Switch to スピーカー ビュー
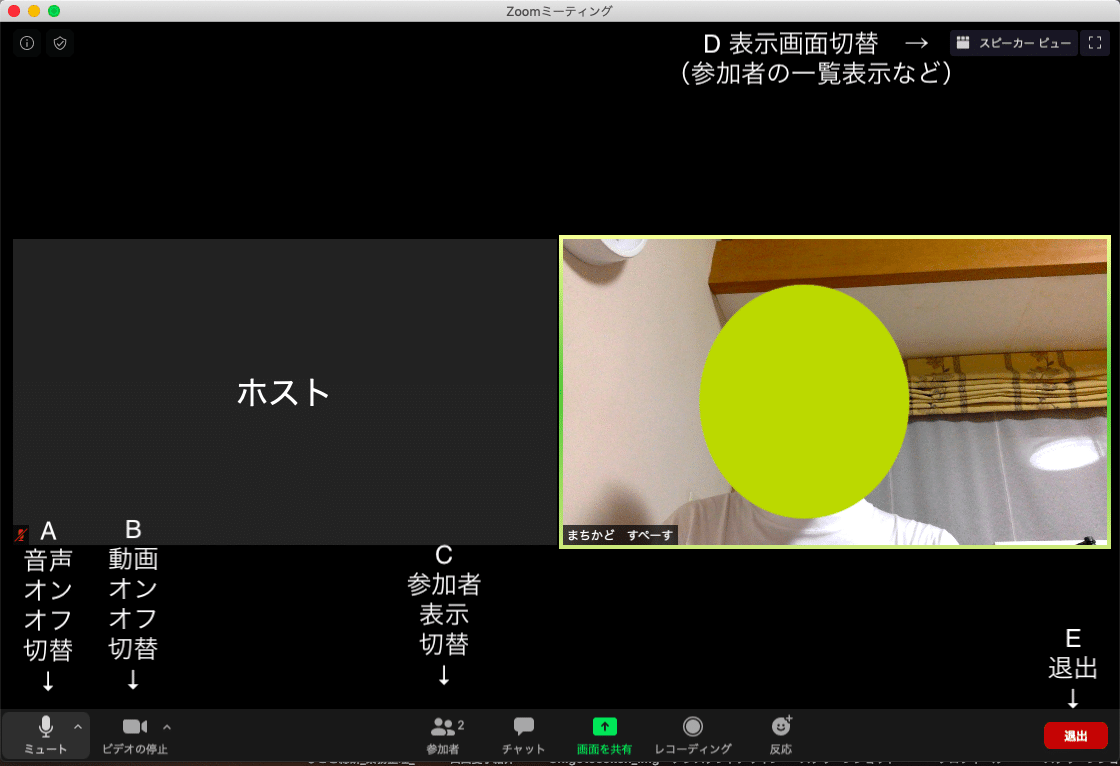This screenshot has height=766, width=1120. tap(1013, 43)
